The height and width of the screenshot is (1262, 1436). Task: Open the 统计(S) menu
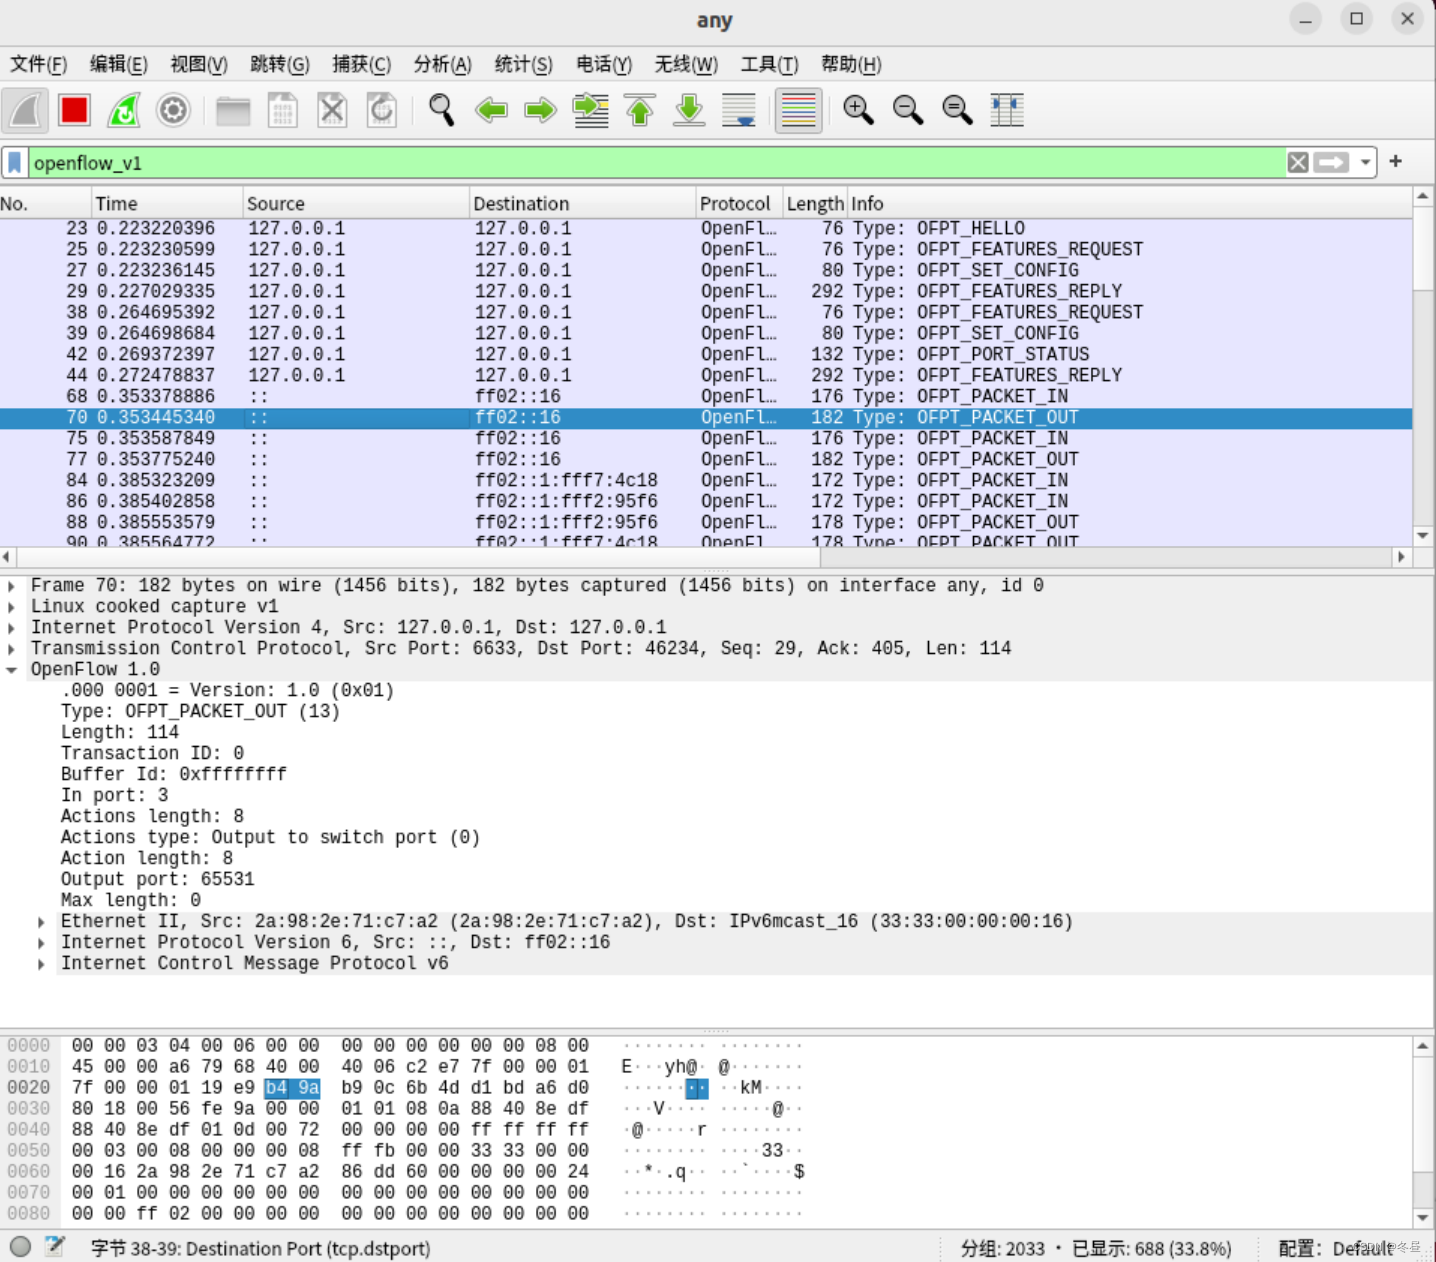(x=524, y=64)
